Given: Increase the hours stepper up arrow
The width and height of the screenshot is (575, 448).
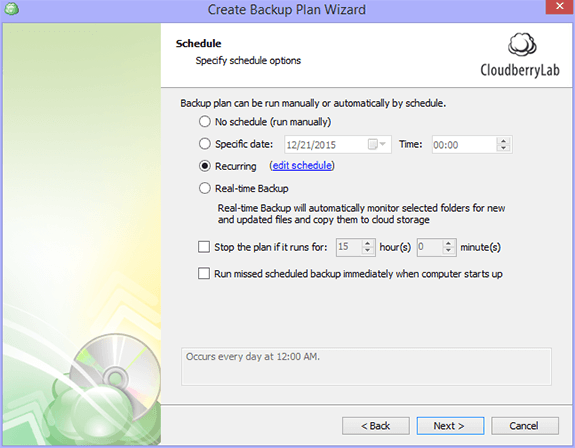Looking at the screenshot, I should [x=367, y=243].
